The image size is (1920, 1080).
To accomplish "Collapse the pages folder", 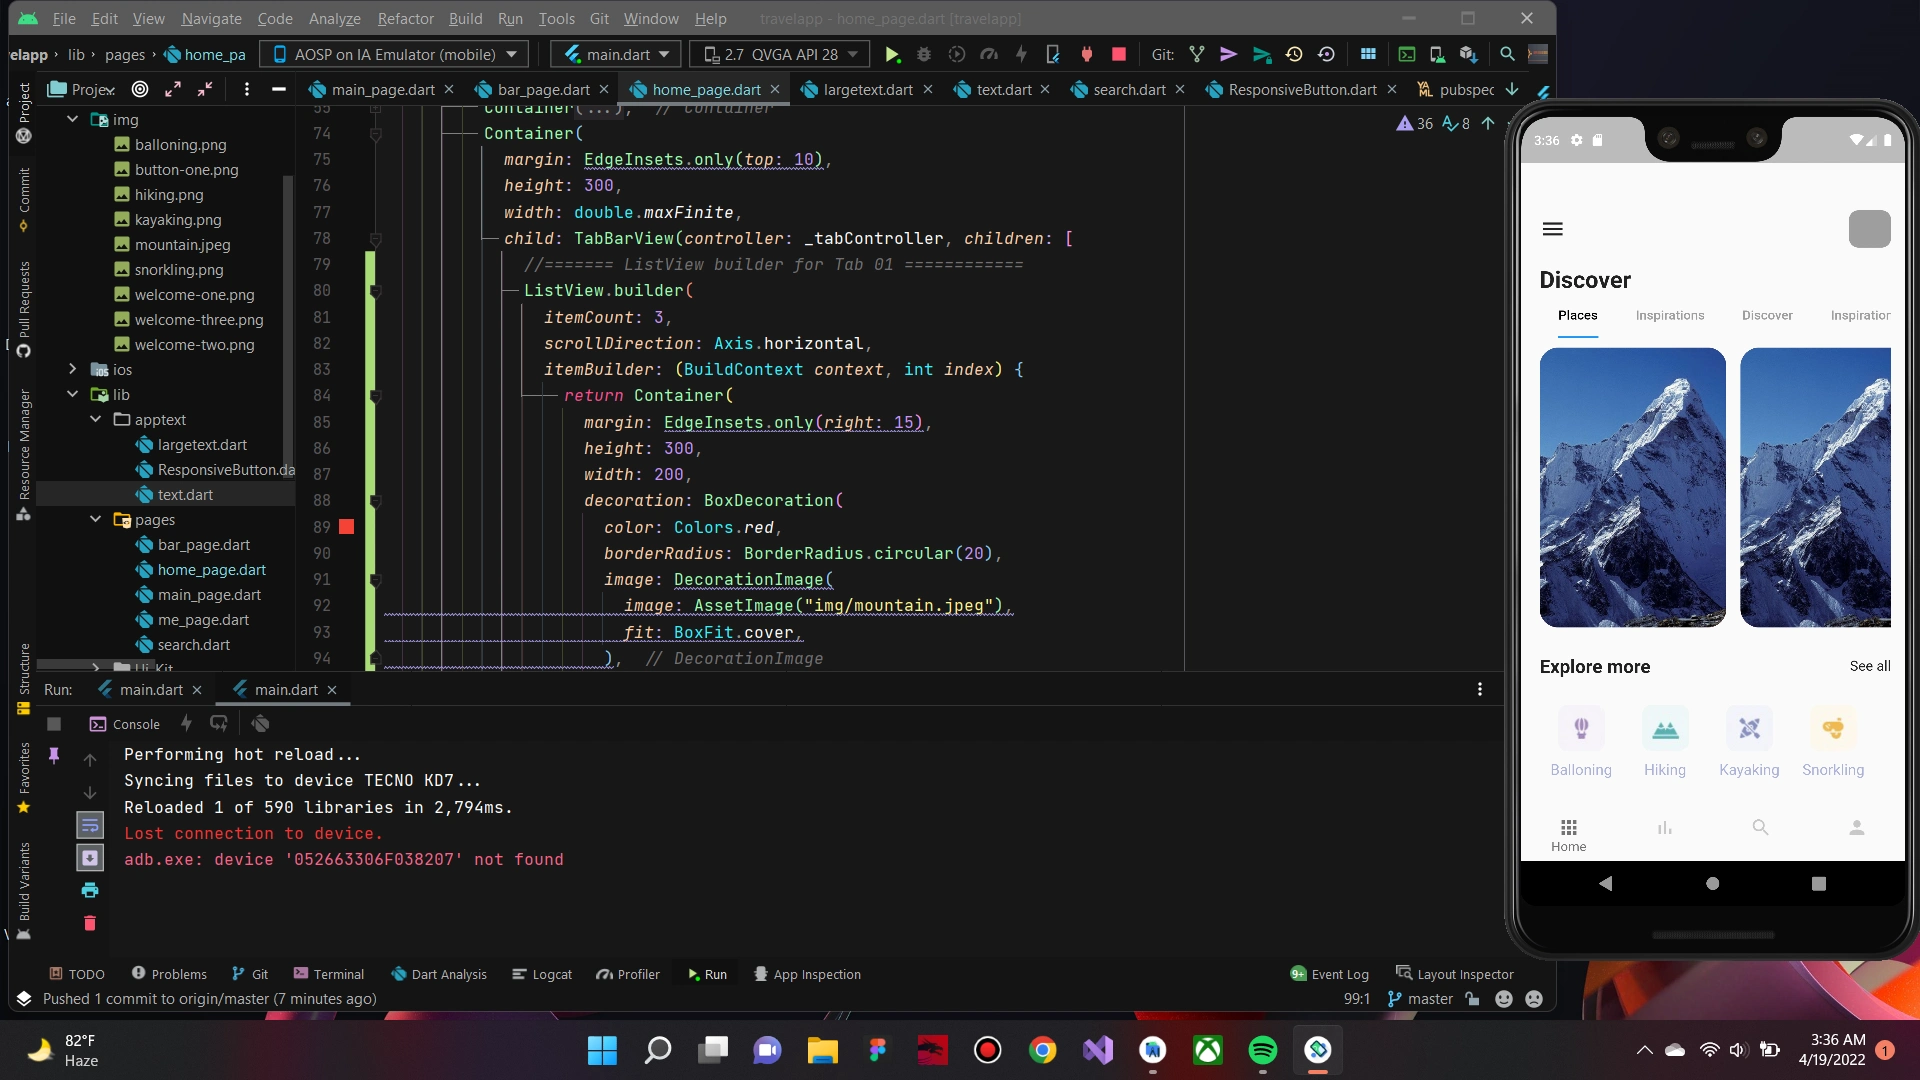I will [96, 520].
